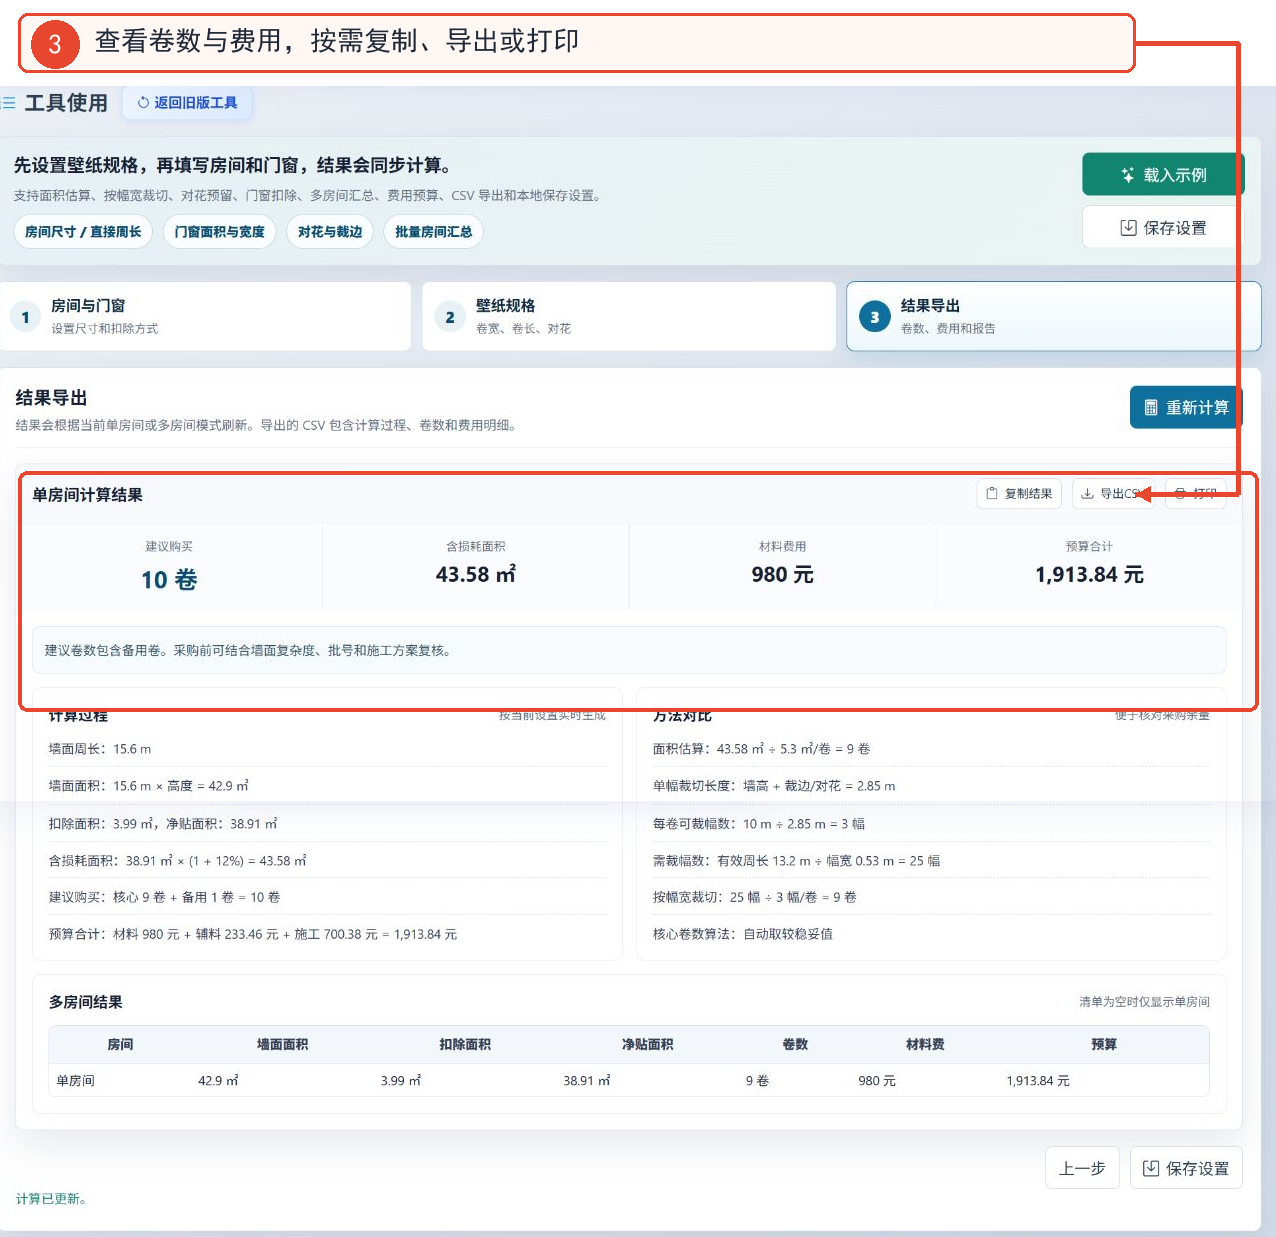Click the status text 计算已更新。

(51, 1199)
